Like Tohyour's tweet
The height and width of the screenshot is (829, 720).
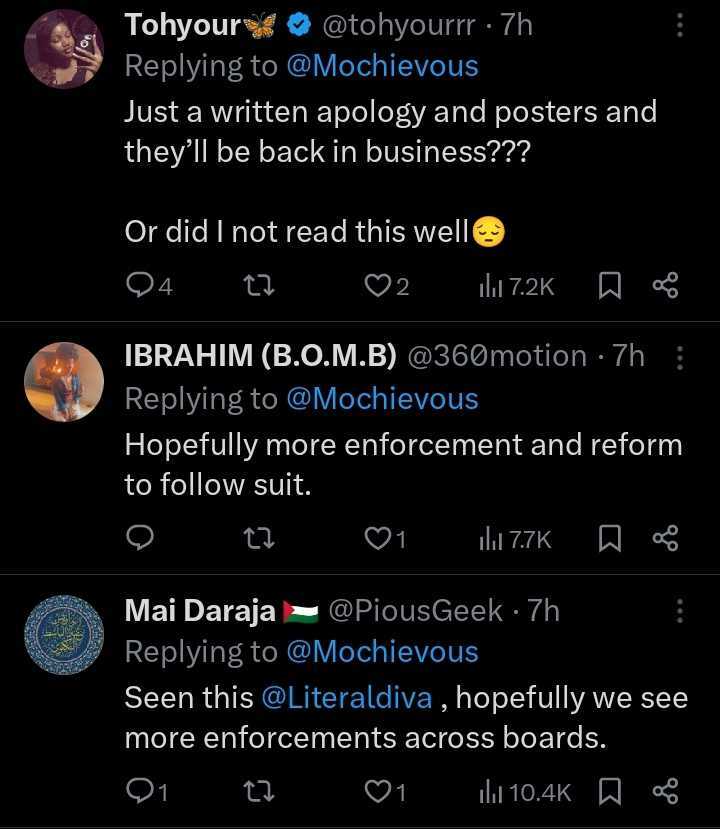(376, 287)
